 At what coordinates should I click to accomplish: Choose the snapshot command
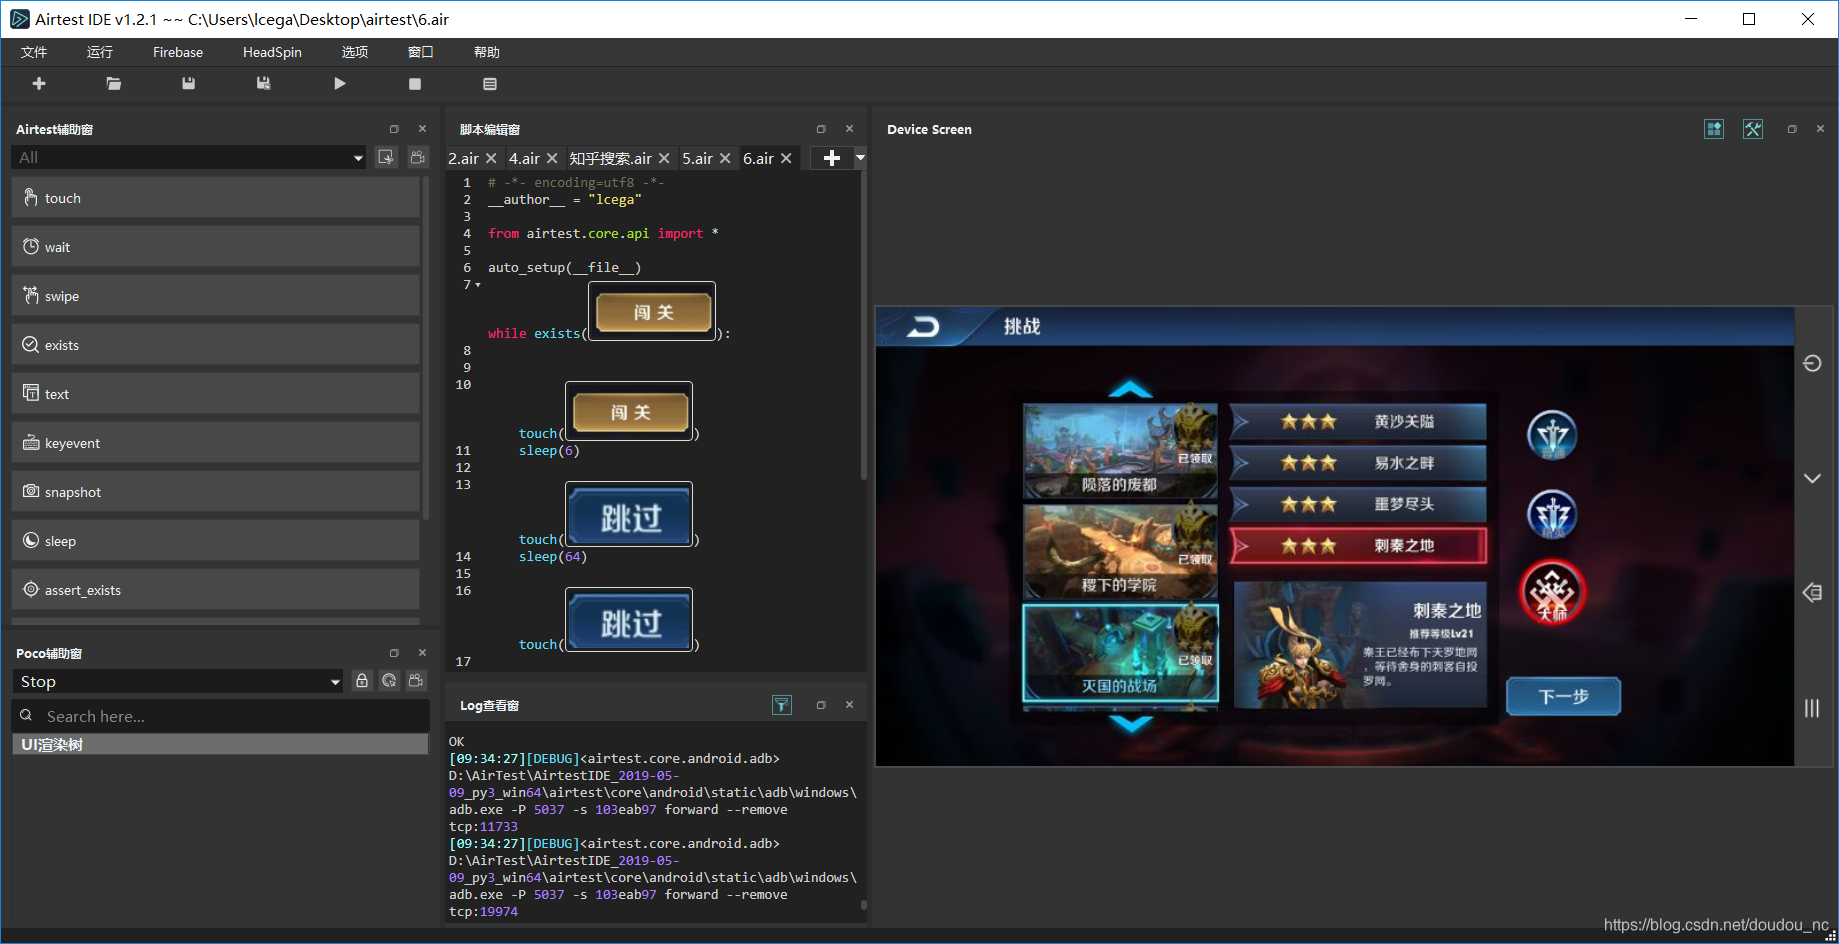(x=215, y=492)
